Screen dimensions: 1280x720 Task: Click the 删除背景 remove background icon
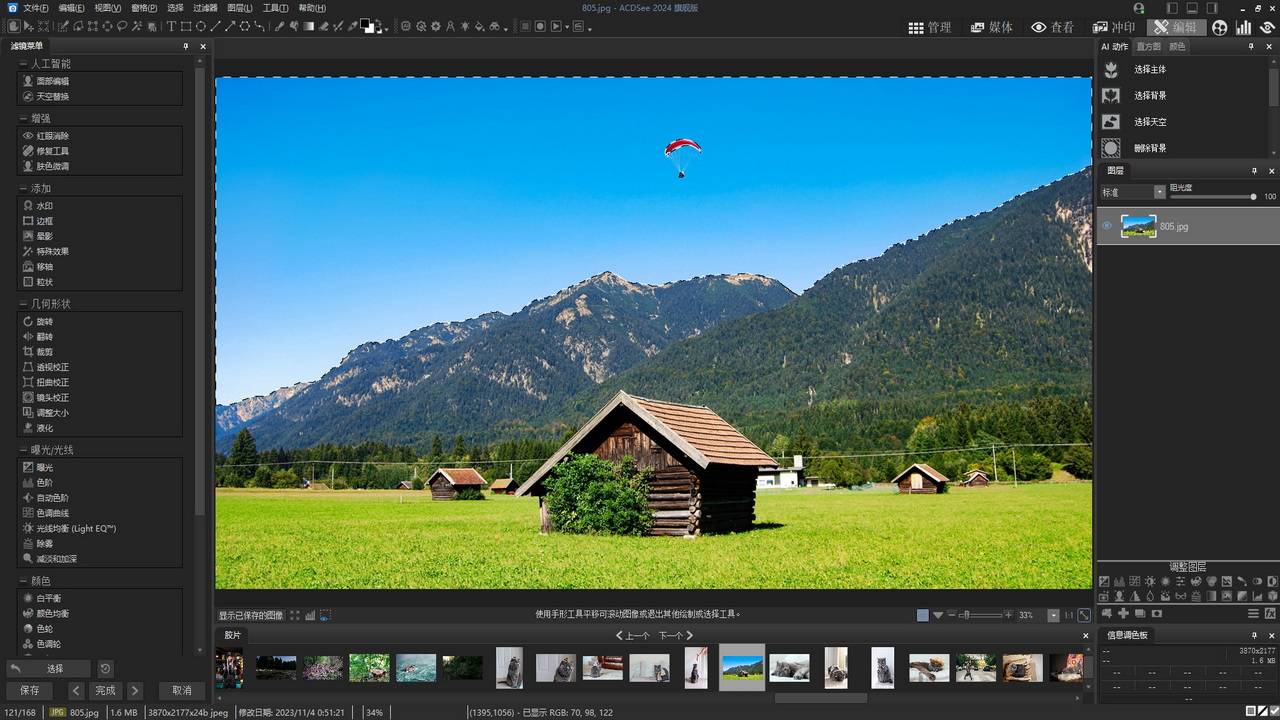(1110, 148)
